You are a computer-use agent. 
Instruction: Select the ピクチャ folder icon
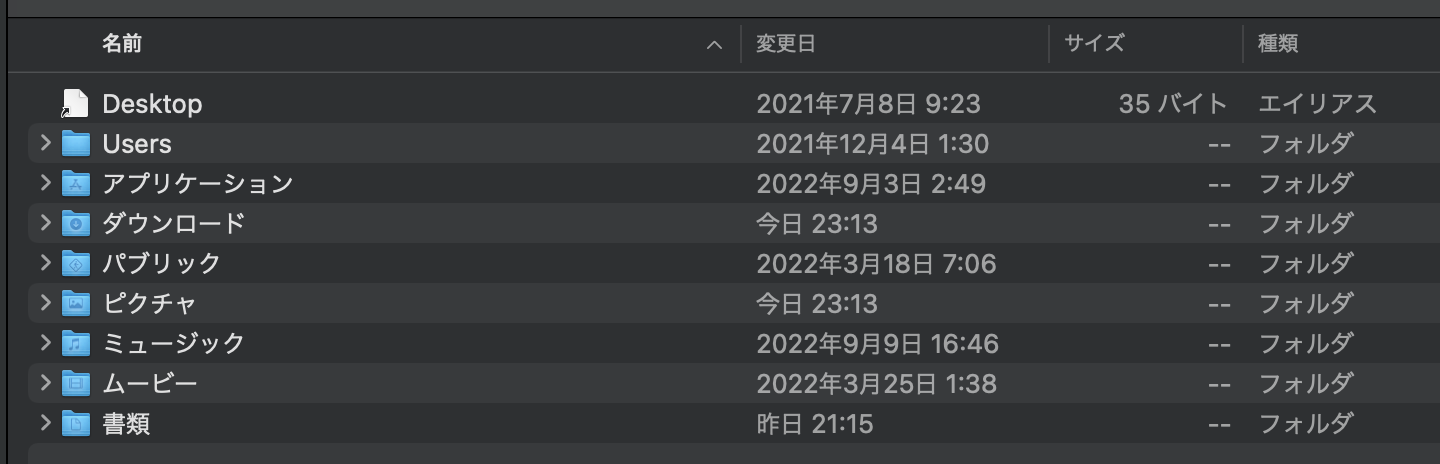76,304
